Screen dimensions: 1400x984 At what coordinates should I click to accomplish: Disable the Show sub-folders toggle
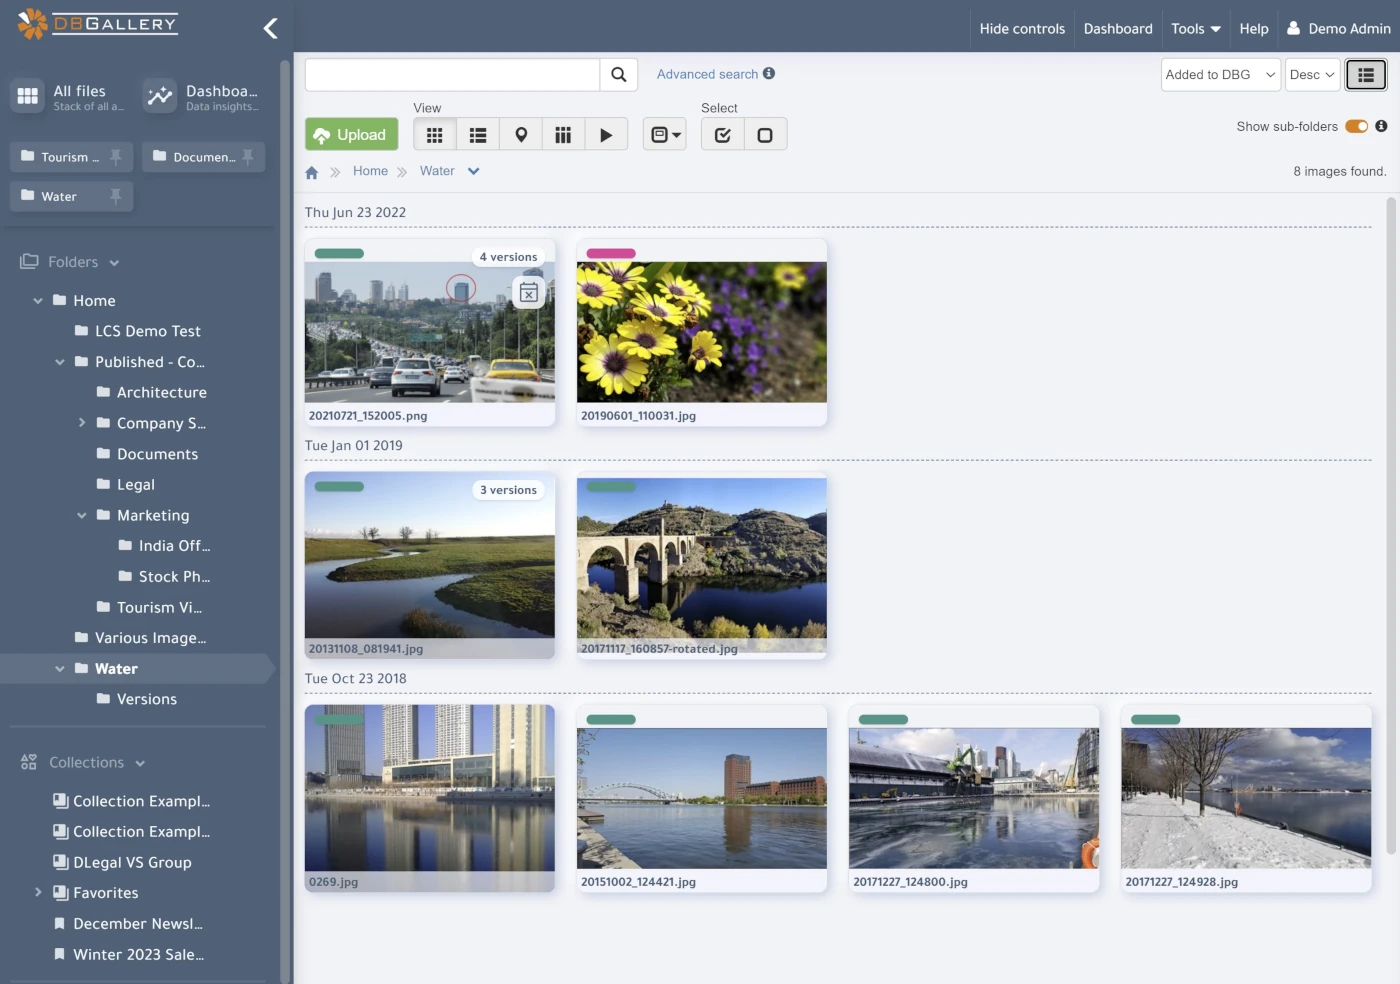pyautogui.click(x=1356, y=126)
